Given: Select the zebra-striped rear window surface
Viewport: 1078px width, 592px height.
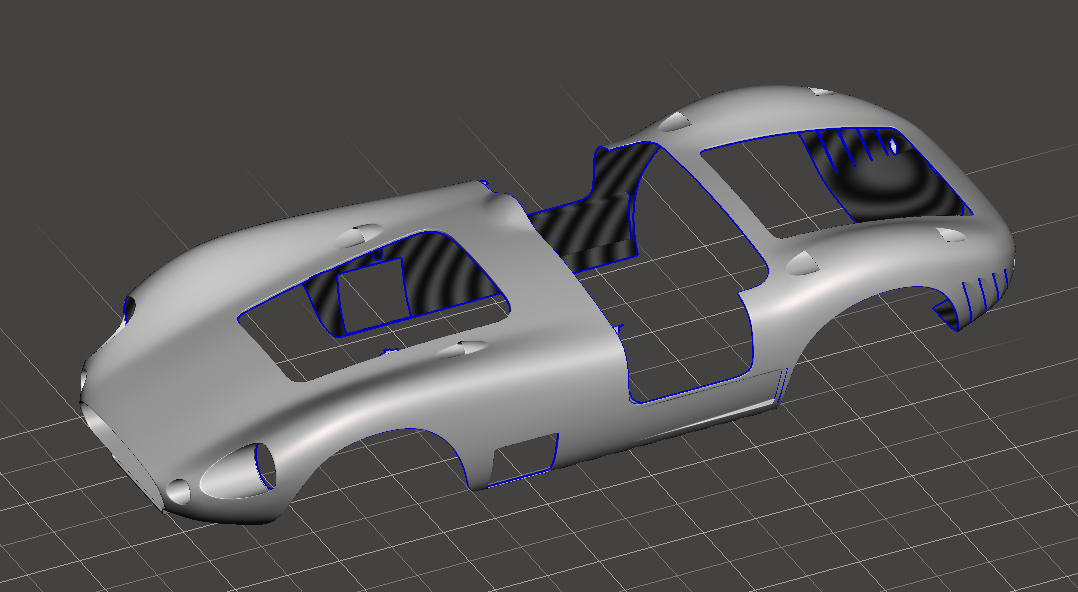Looking at the screenshot, I should [x=887, y=177].
